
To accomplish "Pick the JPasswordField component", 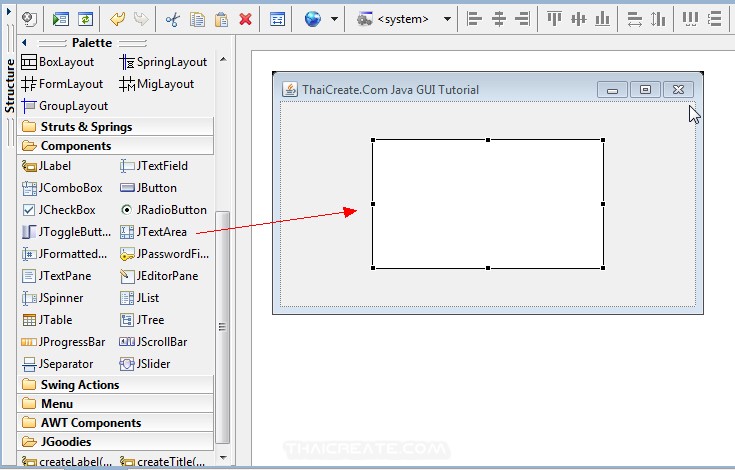I will pos(165,254).
